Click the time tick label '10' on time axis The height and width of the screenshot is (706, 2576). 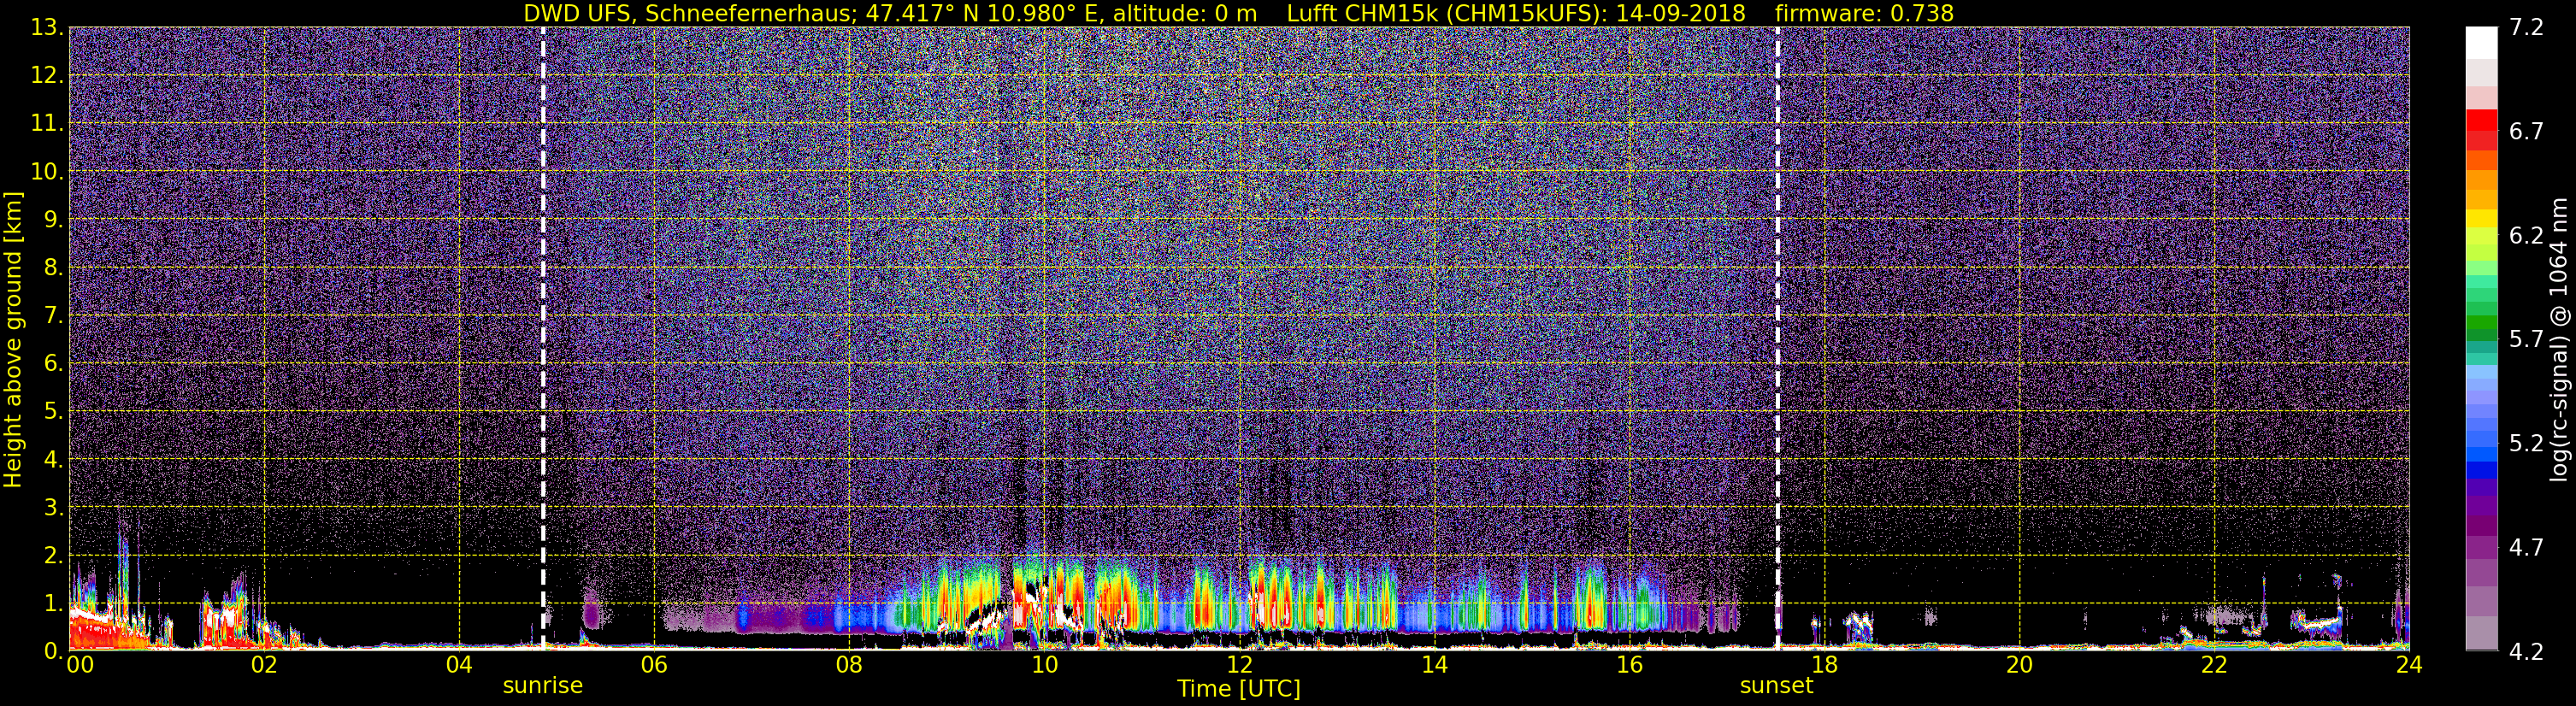coord(1044,666)
